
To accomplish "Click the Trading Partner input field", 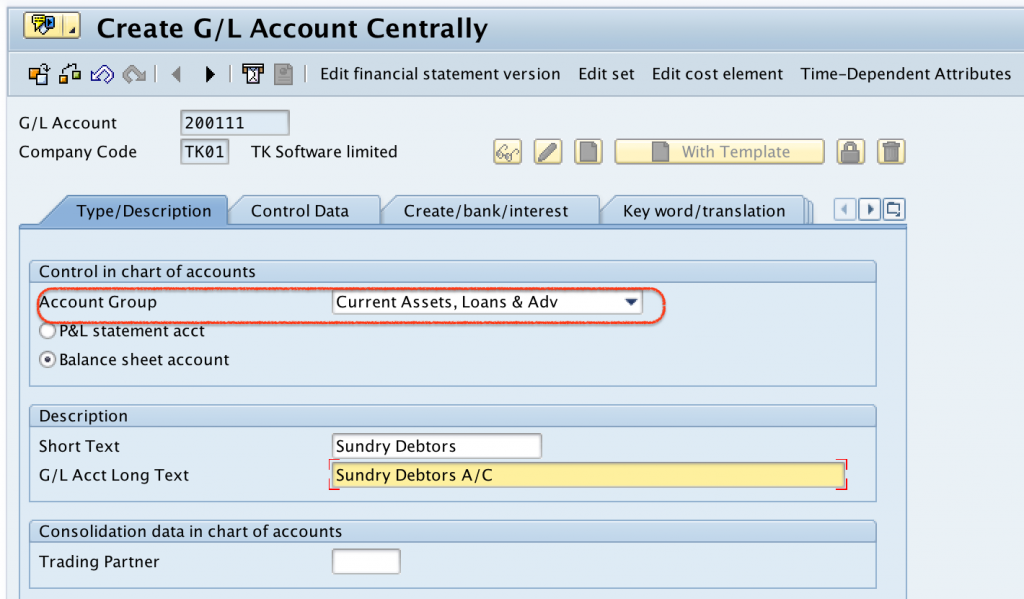I will [366, 561].
